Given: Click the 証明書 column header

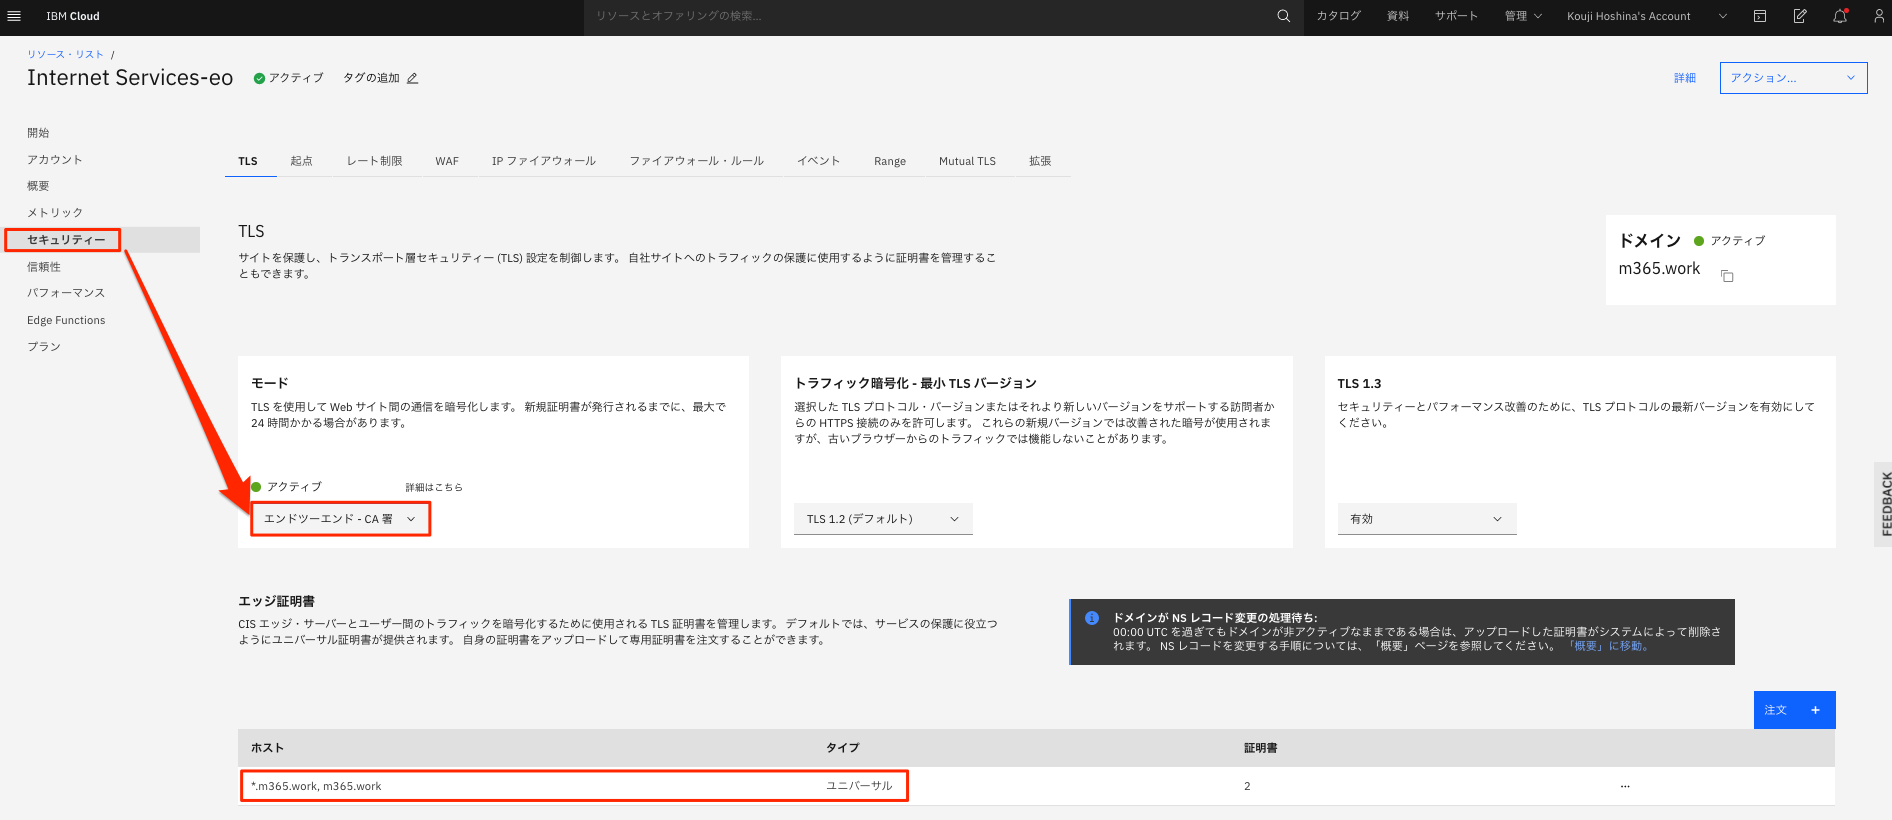Looking at the screenshot, I should click(x=1260, y=748).
